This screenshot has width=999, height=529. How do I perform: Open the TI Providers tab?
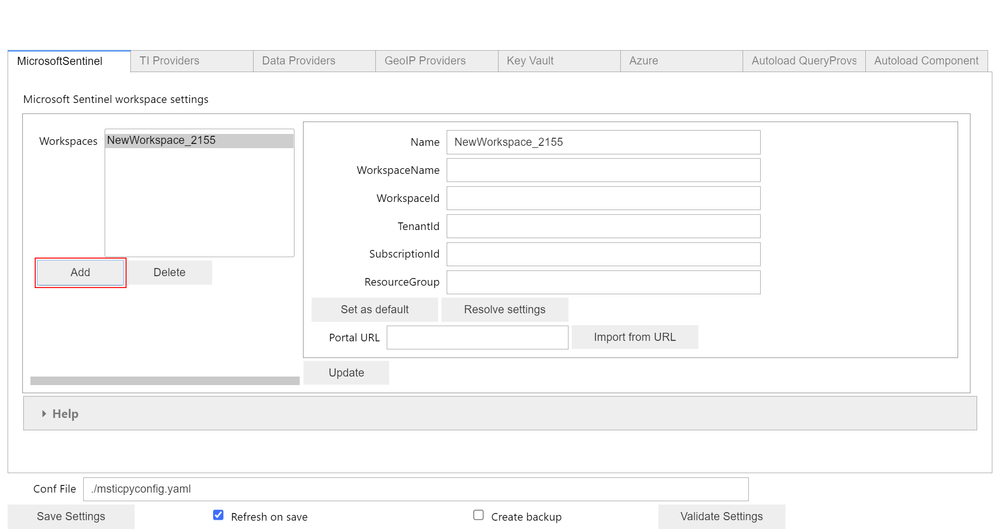click(x=192, y=61)
